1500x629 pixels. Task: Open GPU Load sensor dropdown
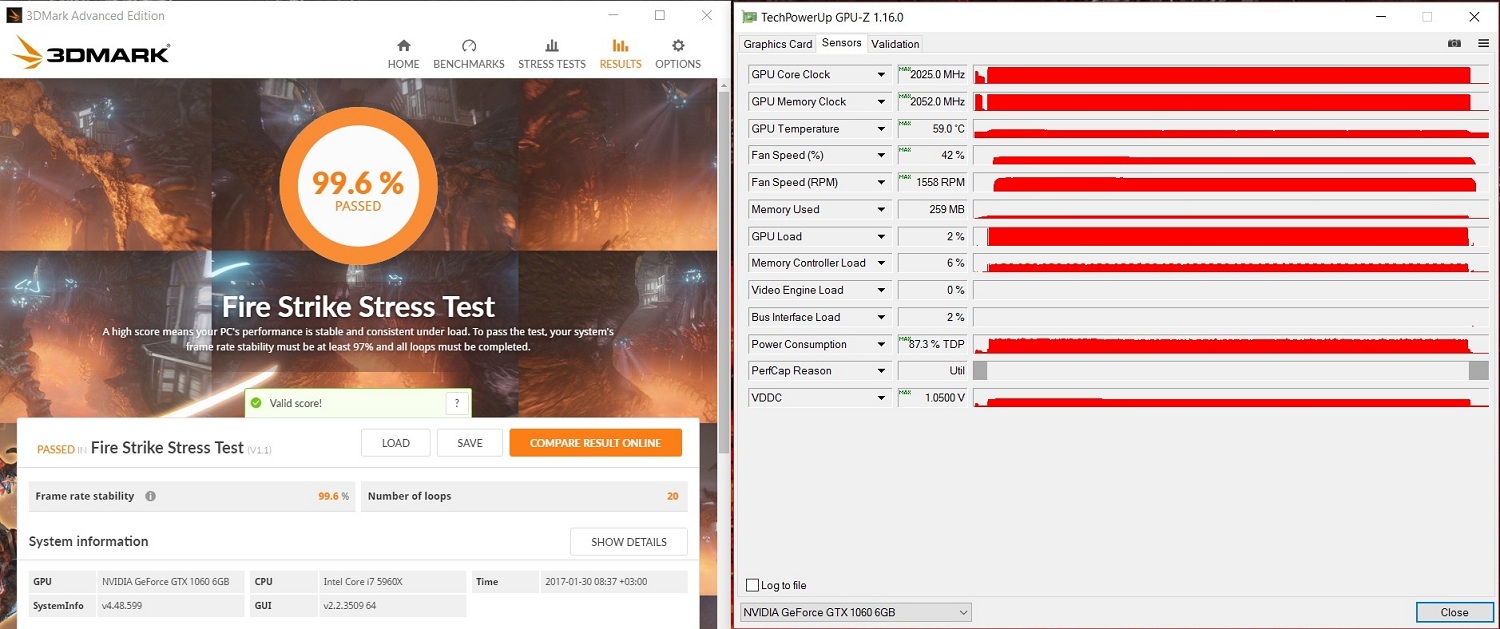[881, 237]
